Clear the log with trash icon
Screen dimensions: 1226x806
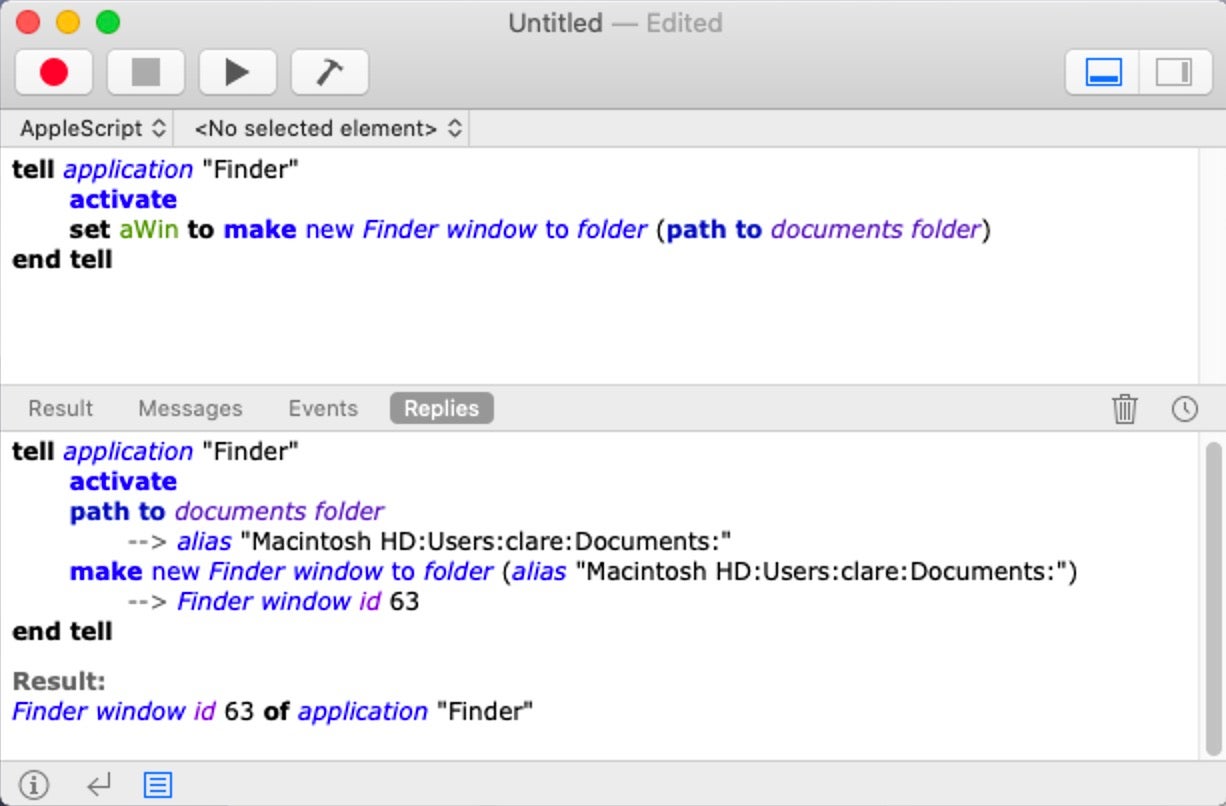tap(1125, 408)
